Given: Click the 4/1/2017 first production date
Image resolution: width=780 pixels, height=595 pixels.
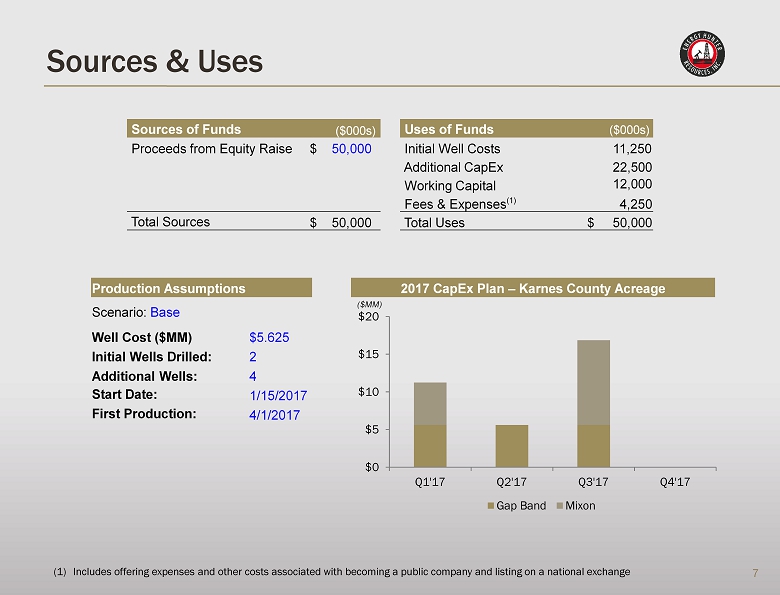Looking at the screenshot, I should (x=274, y=414).
